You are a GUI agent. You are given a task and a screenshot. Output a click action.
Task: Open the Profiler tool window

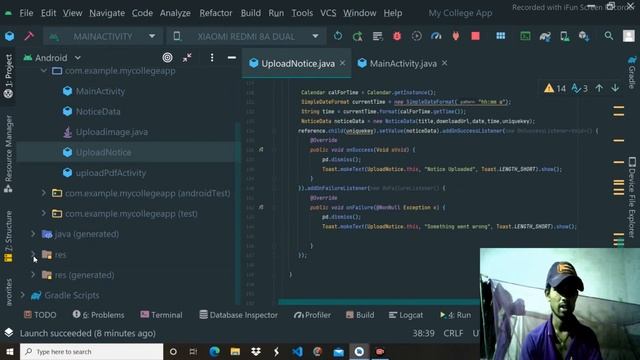click(x=312, y=315)
